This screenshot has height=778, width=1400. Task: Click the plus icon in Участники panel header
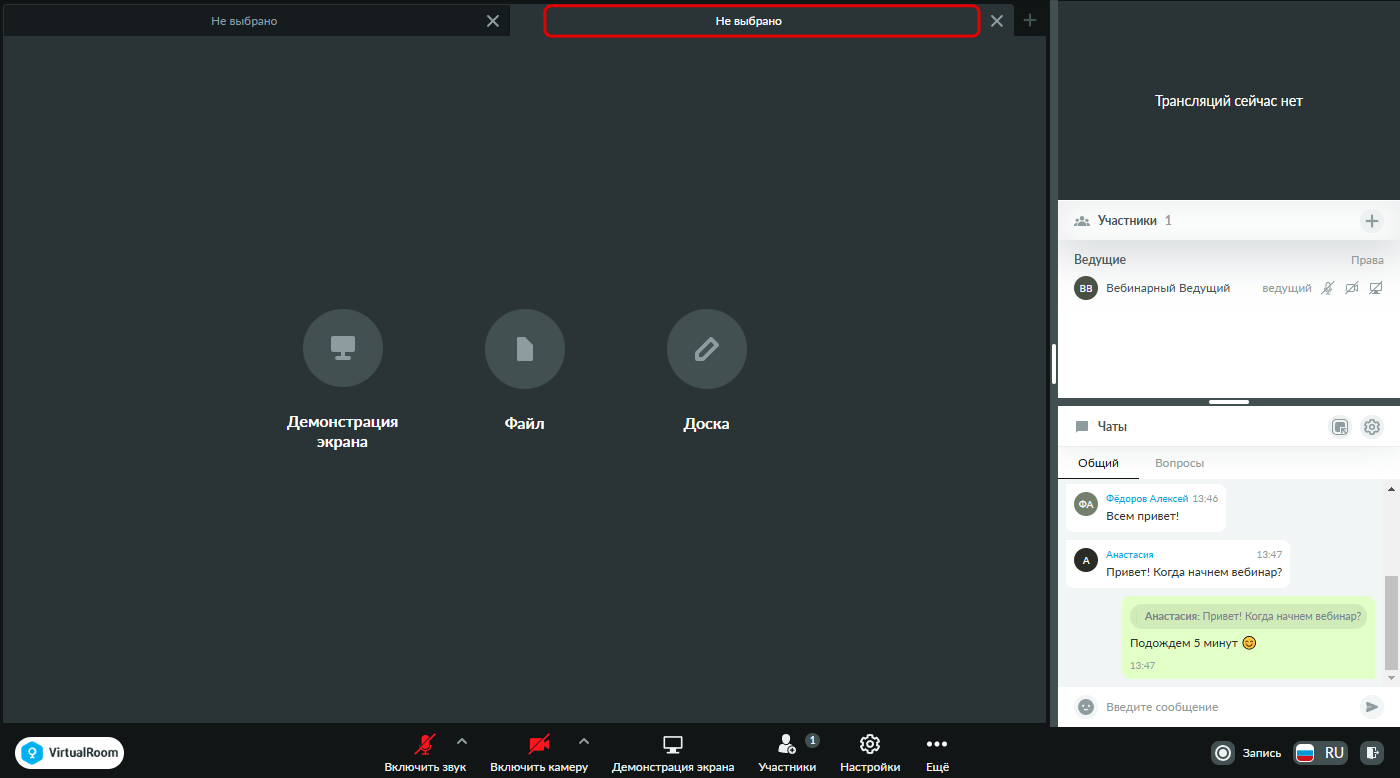1372,221
